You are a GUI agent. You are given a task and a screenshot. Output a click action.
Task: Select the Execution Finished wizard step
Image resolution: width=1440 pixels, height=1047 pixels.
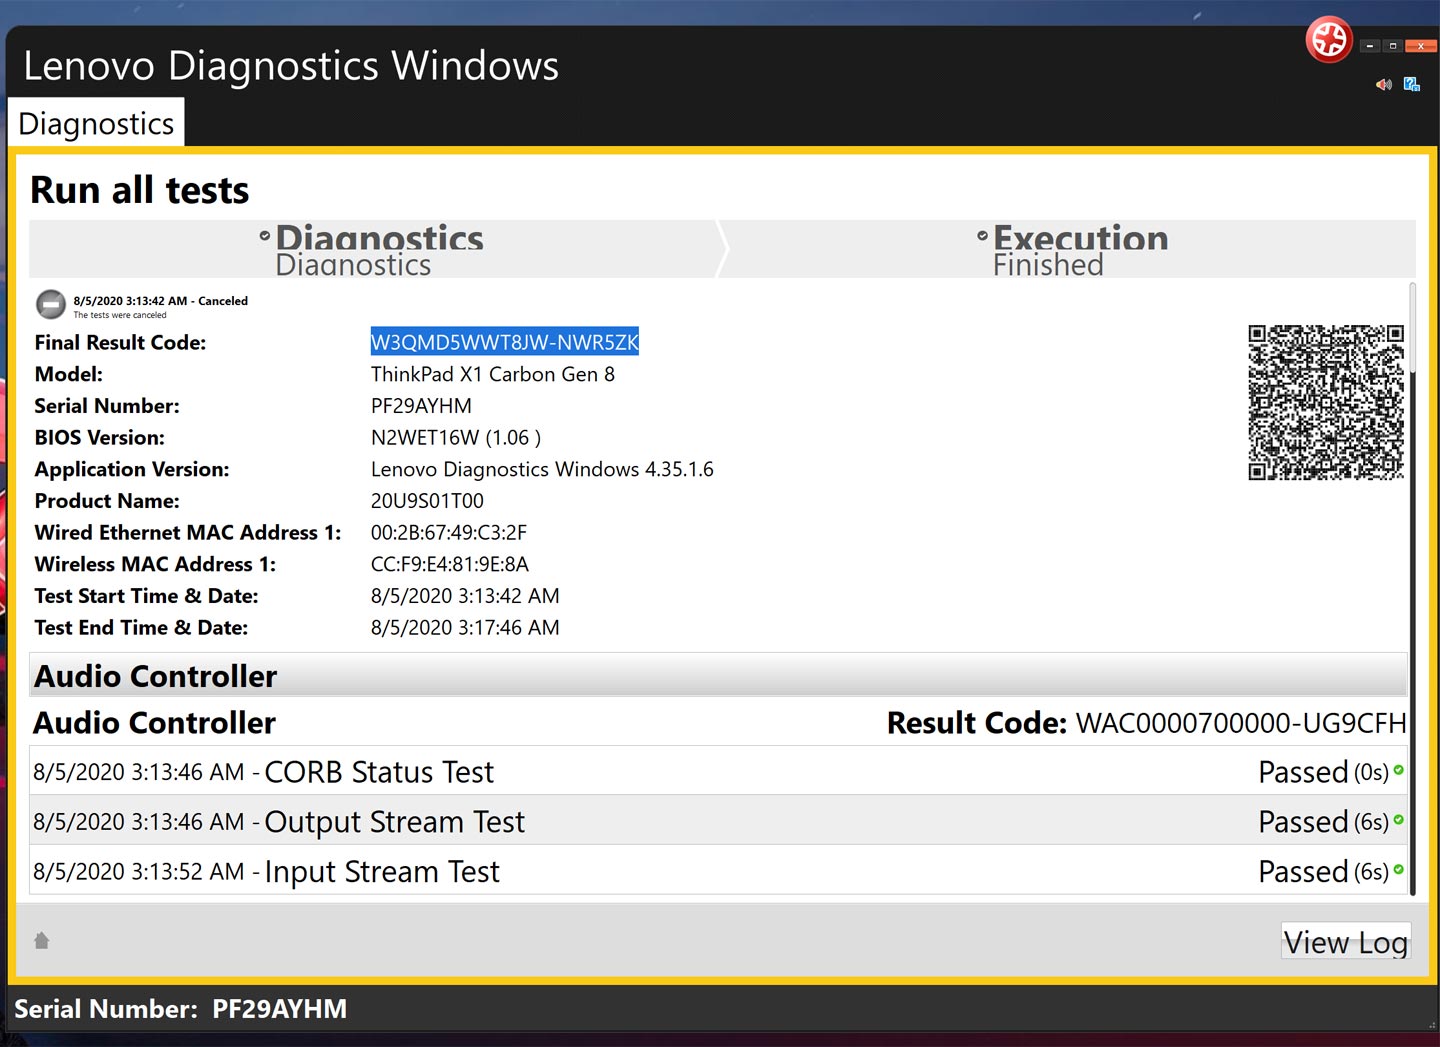pos(1070,249)
